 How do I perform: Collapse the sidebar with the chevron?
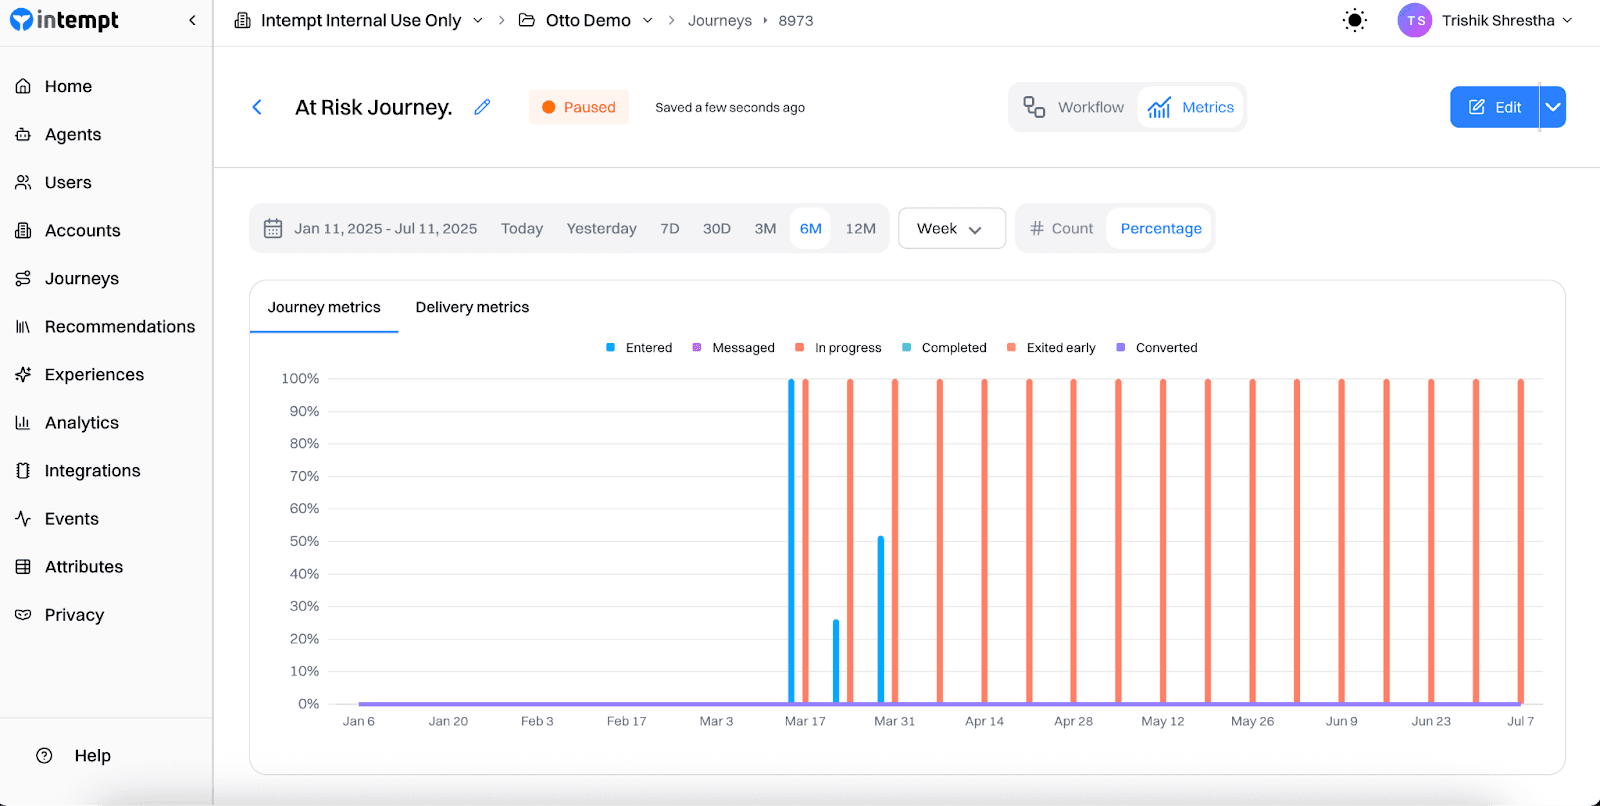click(x=192, y=20)
